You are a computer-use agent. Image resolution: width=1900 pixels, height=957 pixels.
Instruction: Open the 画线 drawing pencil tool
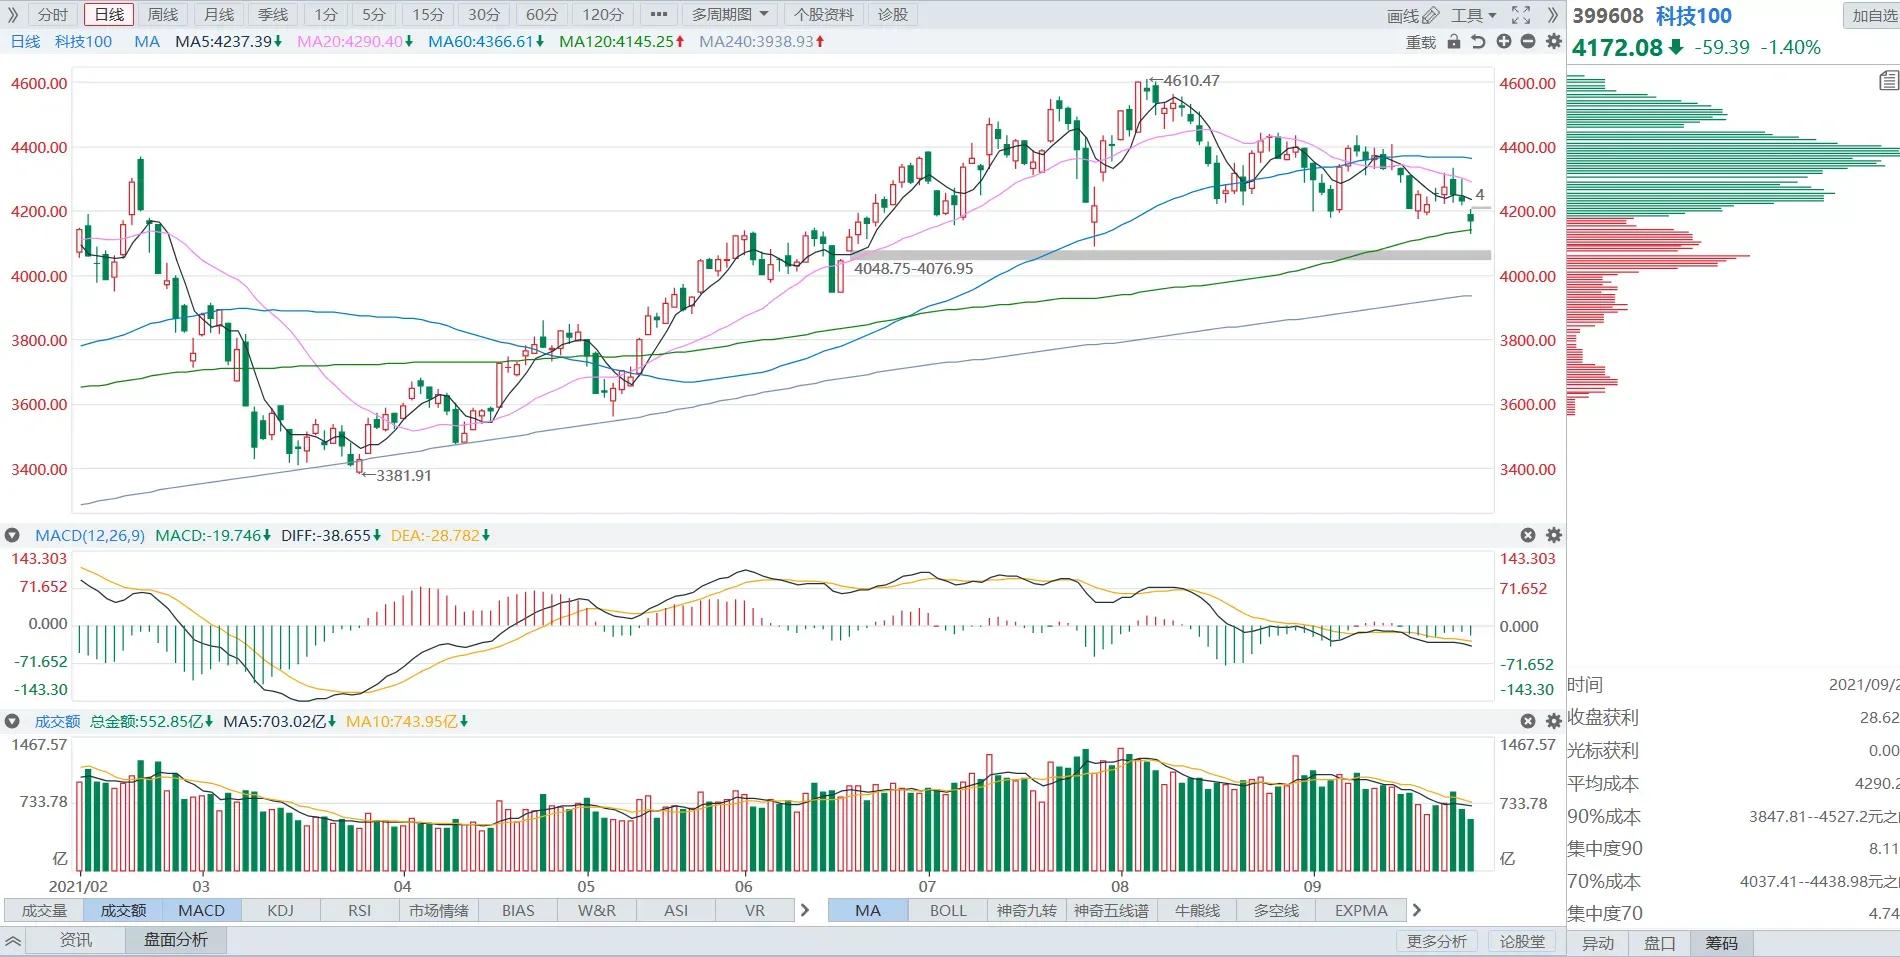1412,15
